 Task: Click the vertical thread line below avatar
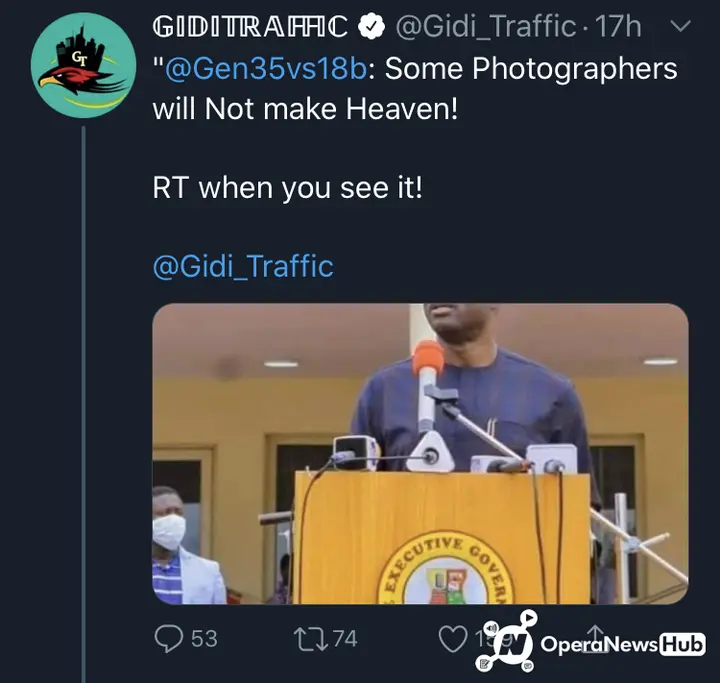(x=84, y=404)
